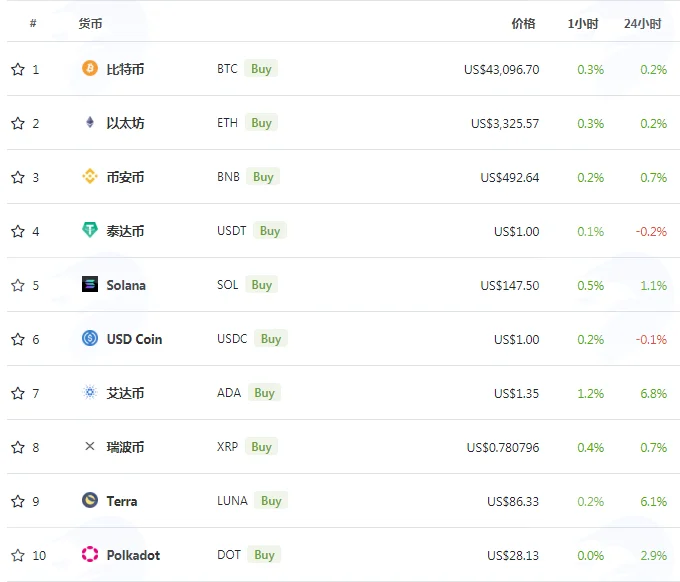Click the Buy button for LUNA
Screen dimensions: 680x582
271,501
